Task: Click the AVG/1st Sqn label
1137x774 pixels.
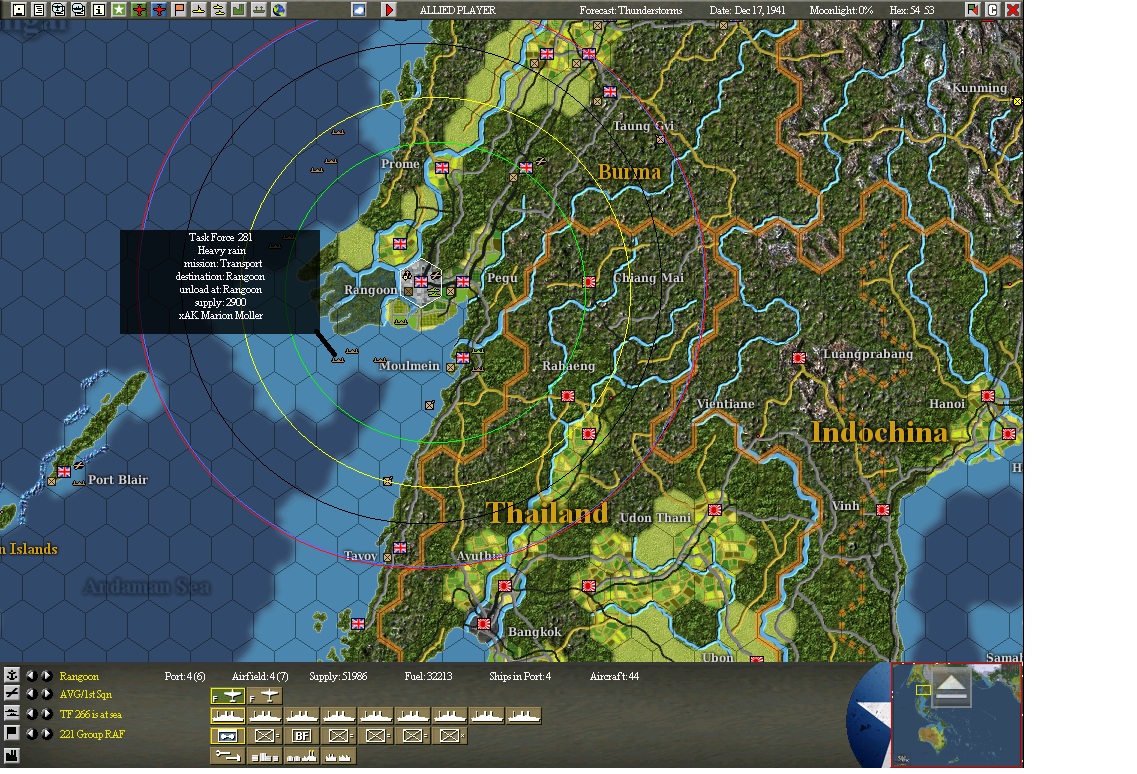Action: (x=86, y=695)
